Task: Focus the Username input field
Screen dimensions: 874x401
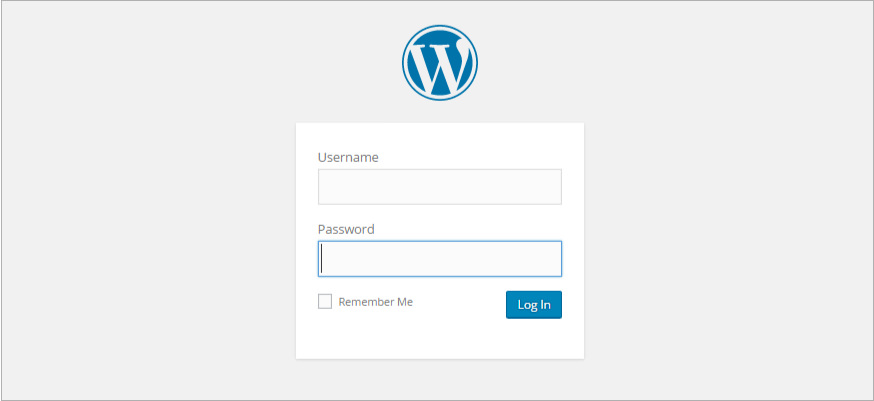Action: (440, 187)
